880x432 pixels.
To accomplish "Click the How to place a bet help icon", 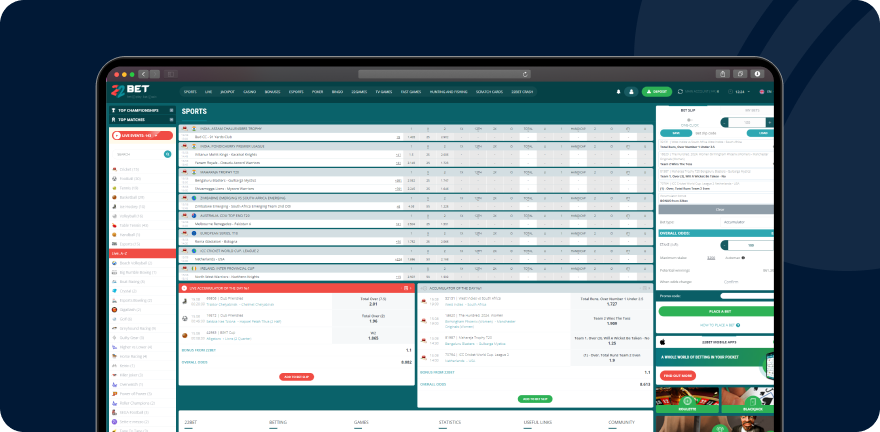I will point(738,325).
